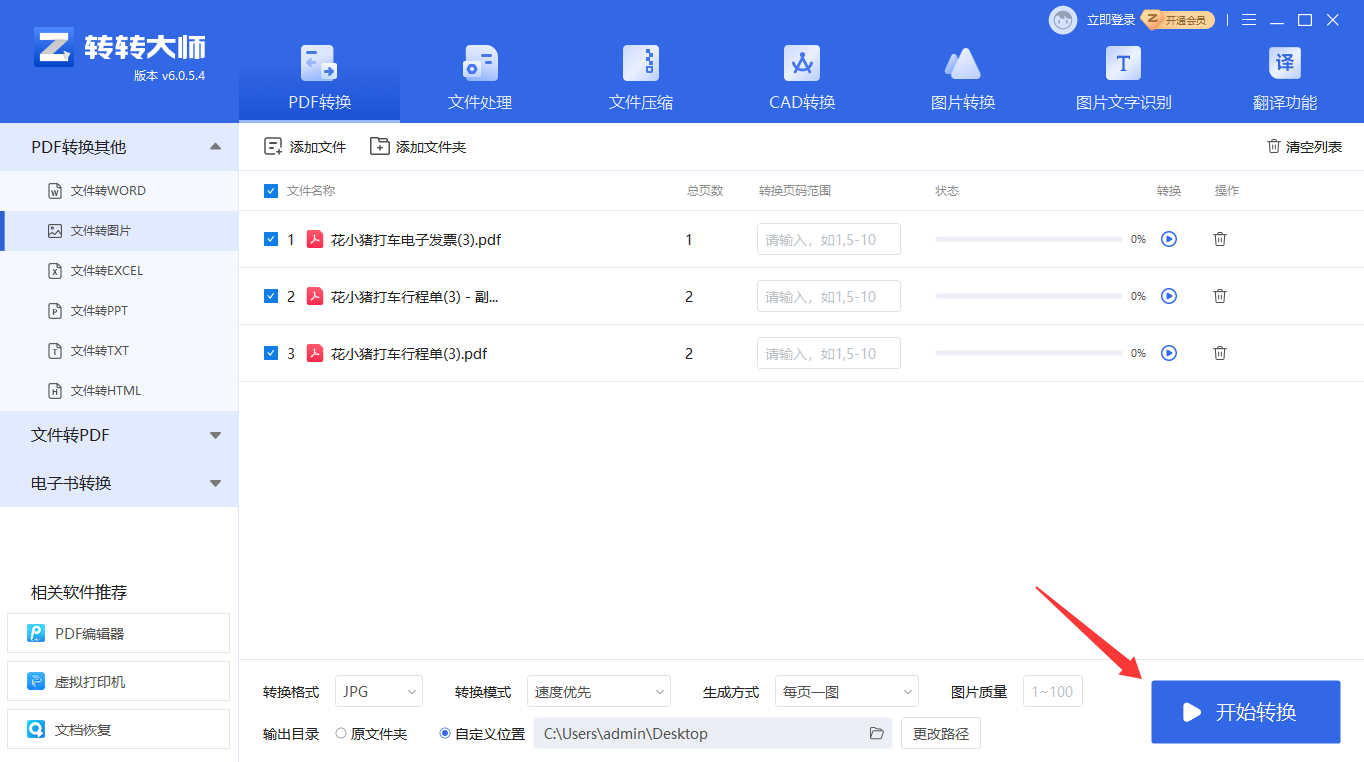Open the 翻译功能 tab
This screenshot has width=1364, height=762.
[x=1285, y=78]
